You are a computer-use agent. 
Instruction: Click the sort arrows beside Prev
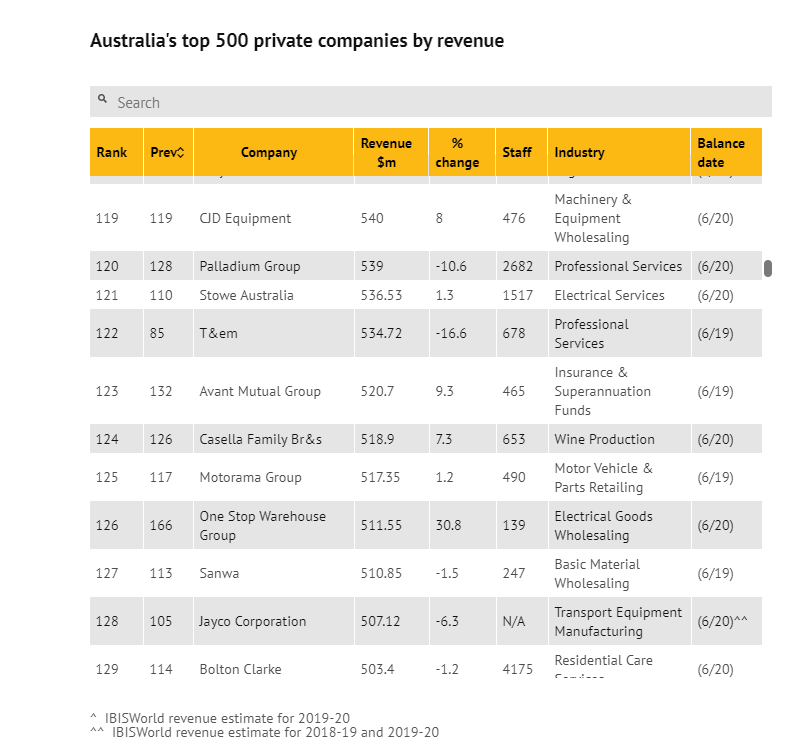pyautogui.click(x=180, y=153)
